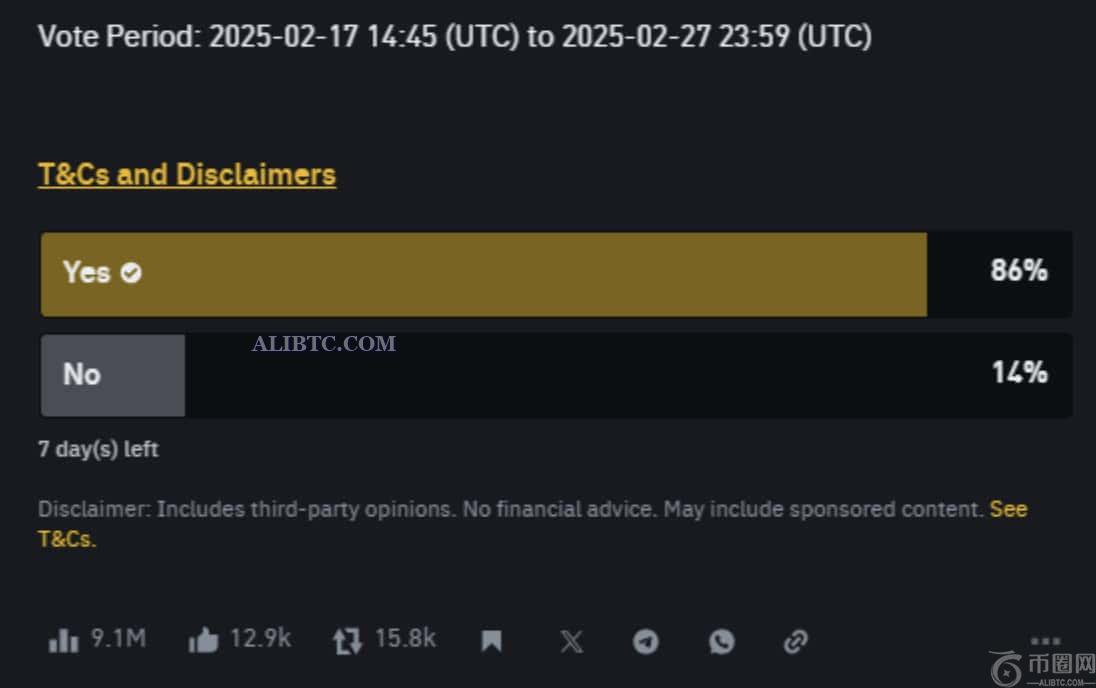Screen dimensions: 1096x688
Task: Select the No poll option
Action: click(82, 374)
